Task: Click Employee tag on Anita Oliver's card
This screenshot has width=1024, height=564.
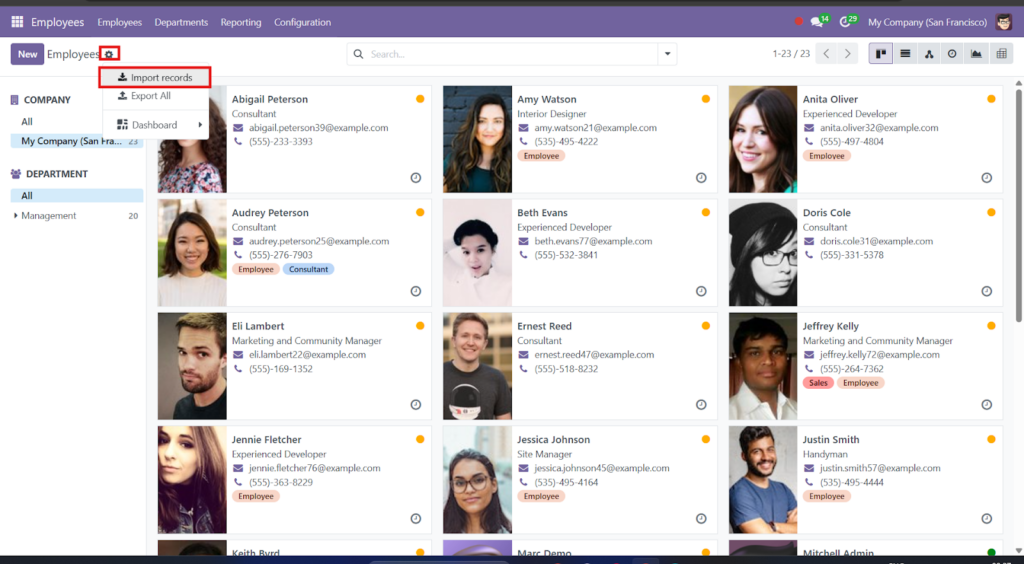Action: pyautogui.click(x=827, y=156)
